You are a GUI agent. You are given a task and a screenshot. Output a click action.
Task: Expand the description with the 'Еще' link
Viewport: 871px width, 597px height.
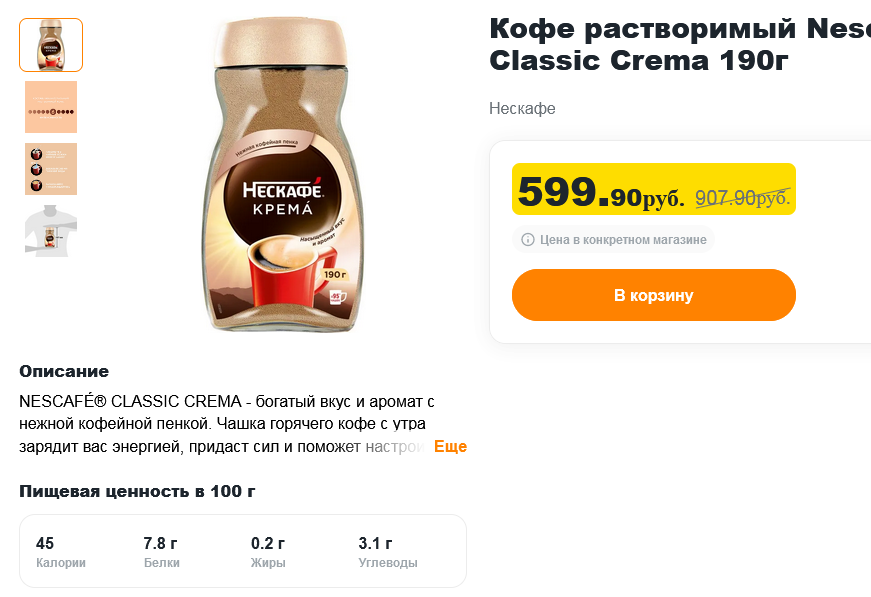pyautogui.click(x=450, y=446)
